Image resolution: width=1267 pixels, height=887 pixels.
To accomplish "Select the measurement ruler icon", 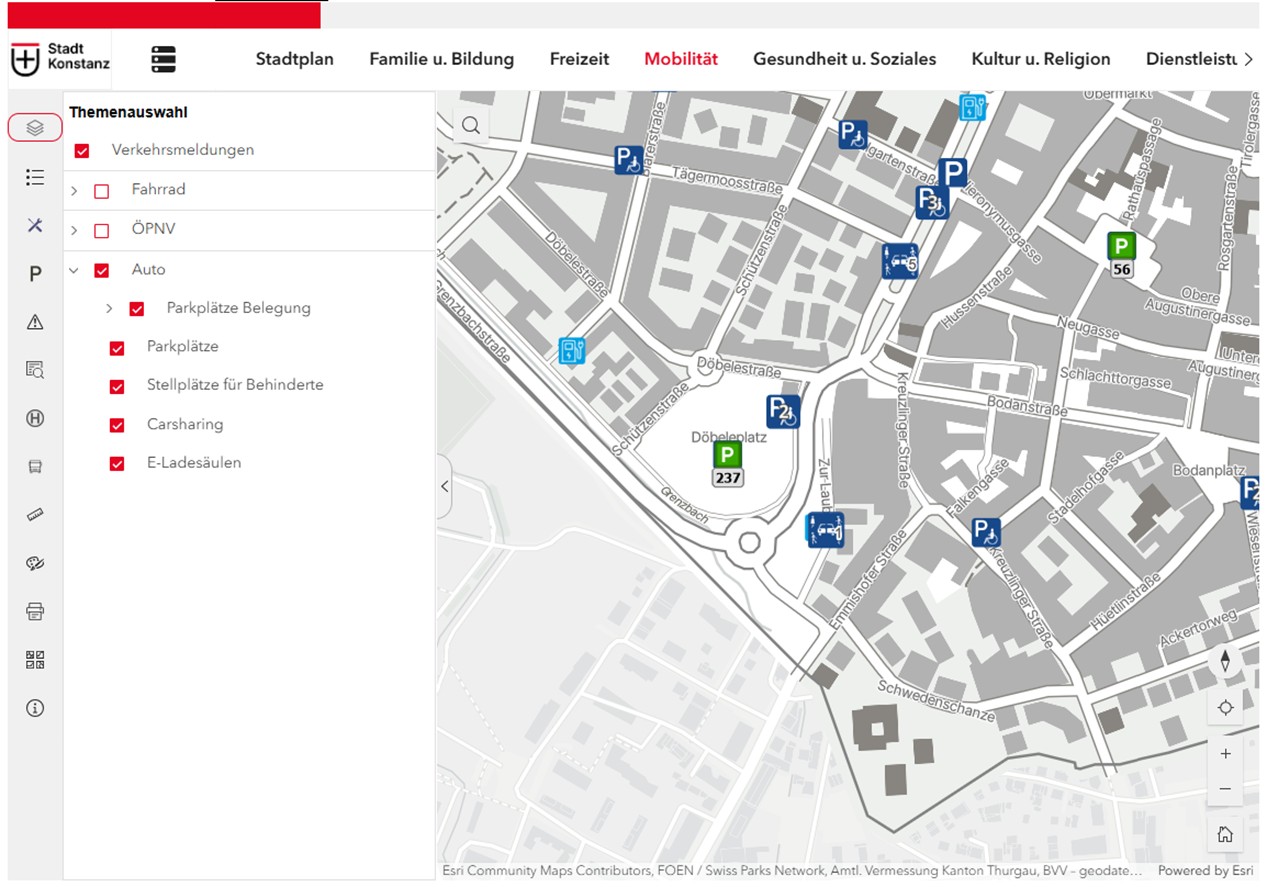I will point(34,514).
